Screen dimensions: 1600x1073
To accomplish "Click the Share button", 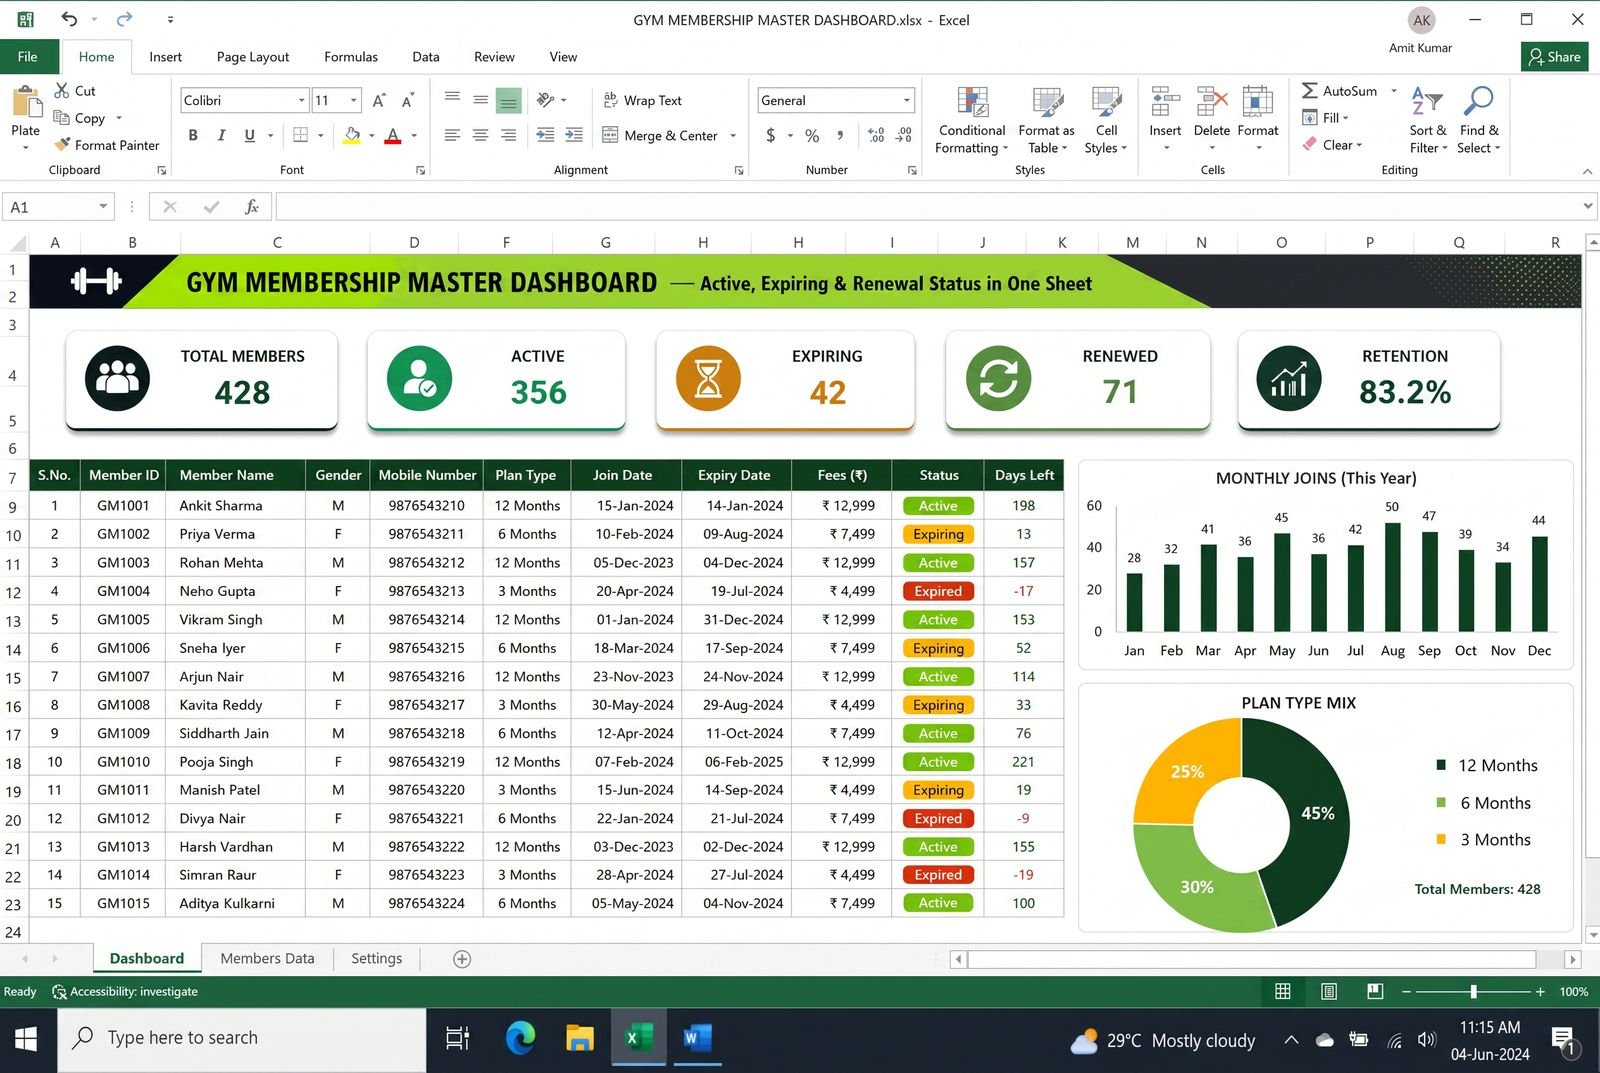I will [x=1555, y=57].
